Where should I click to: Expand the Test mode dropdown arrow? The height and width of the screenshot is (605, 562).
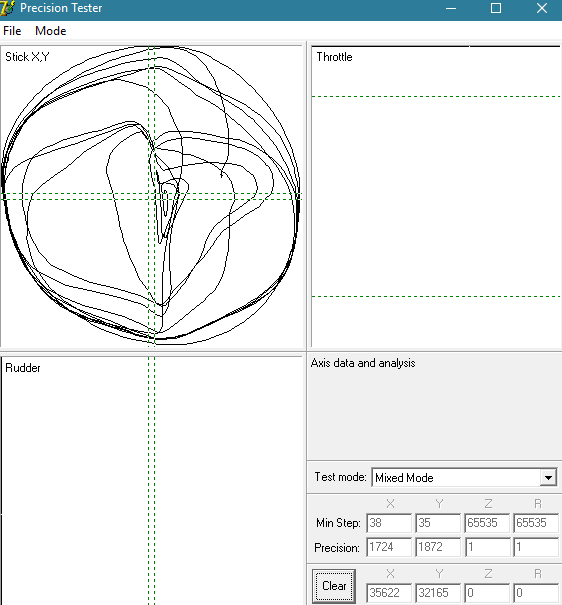(548, 478)
